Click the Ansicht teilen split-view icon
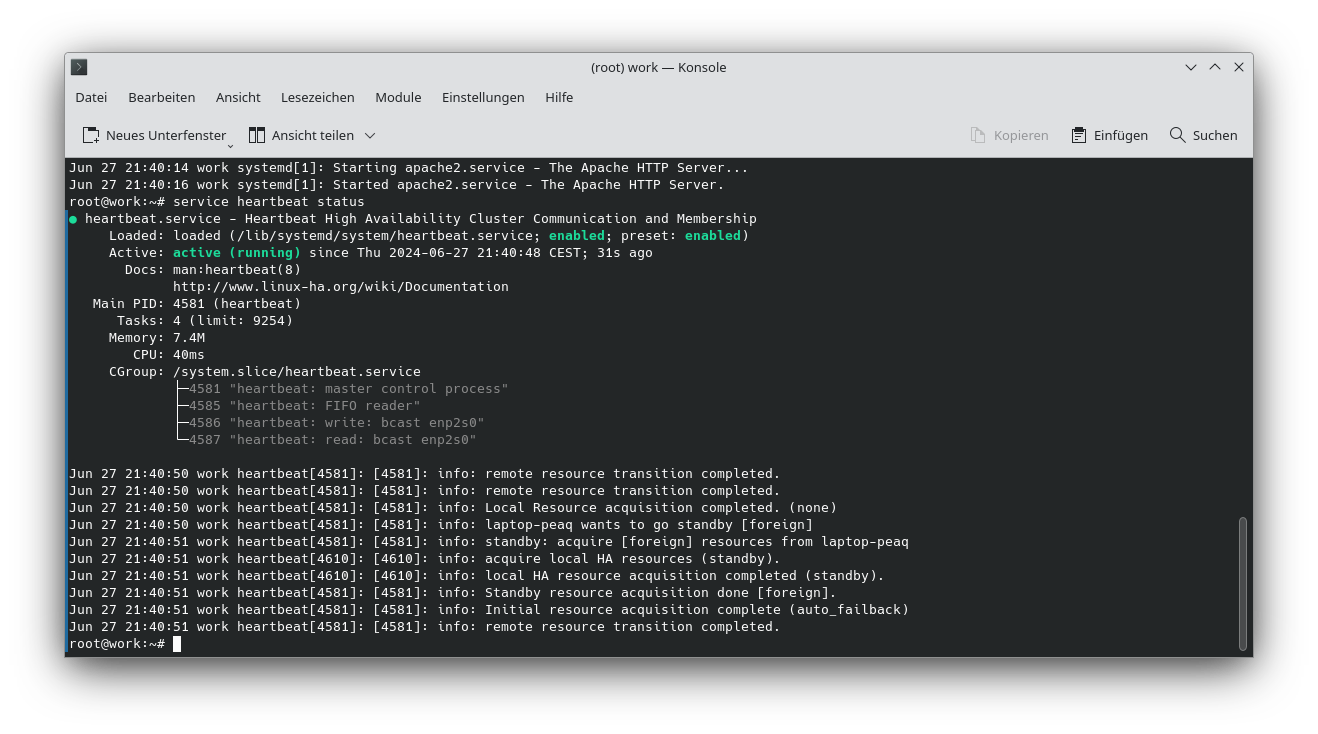Screen dimensions: 1318x734 pos(257,134)
